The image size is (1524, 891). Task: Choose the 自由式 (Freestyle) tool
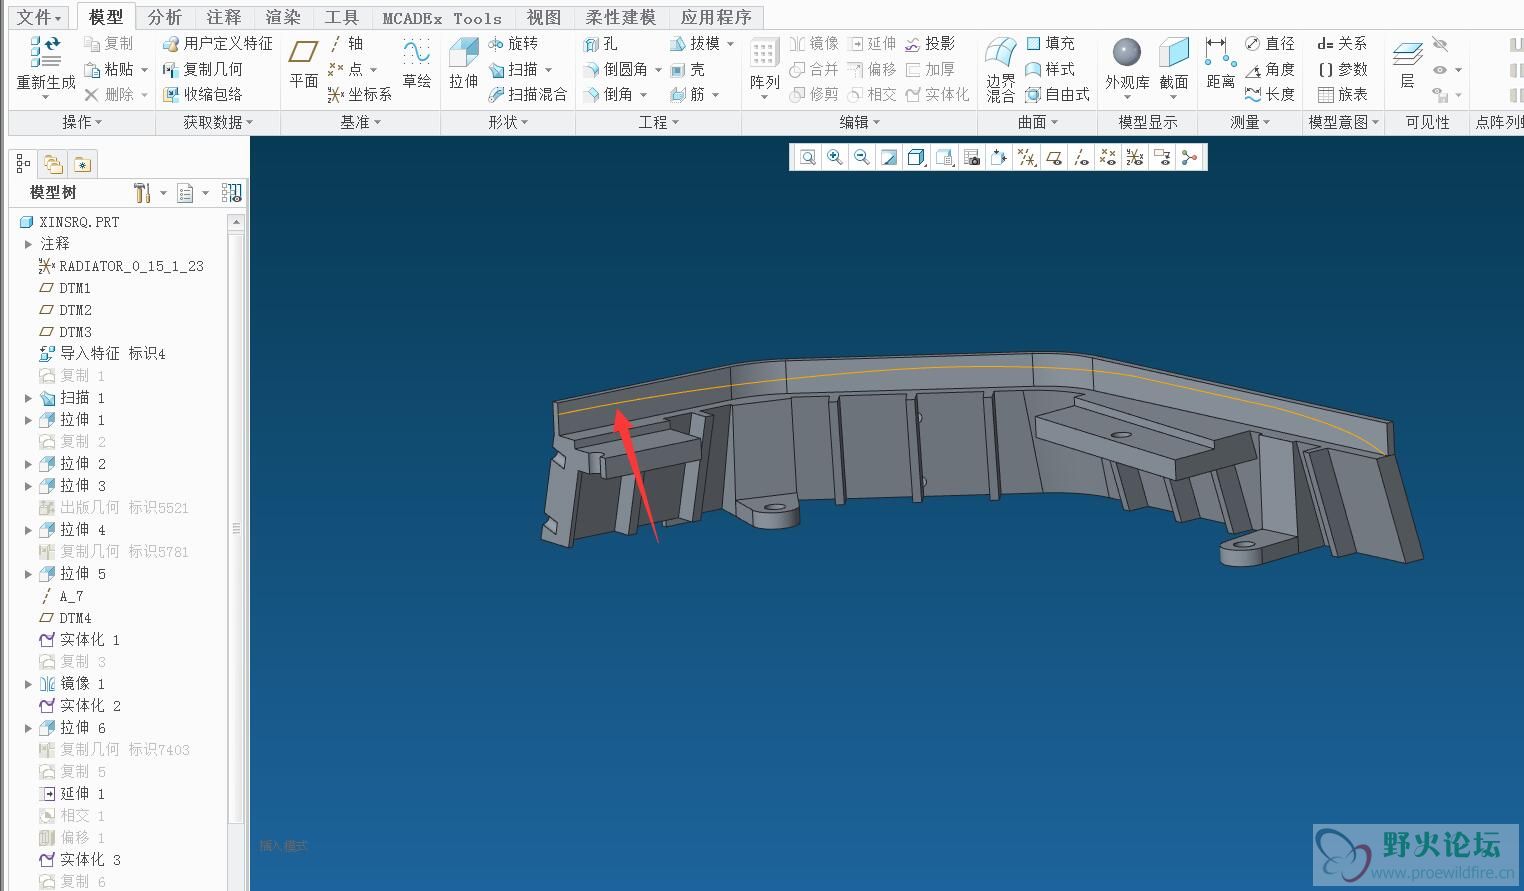1057,94
